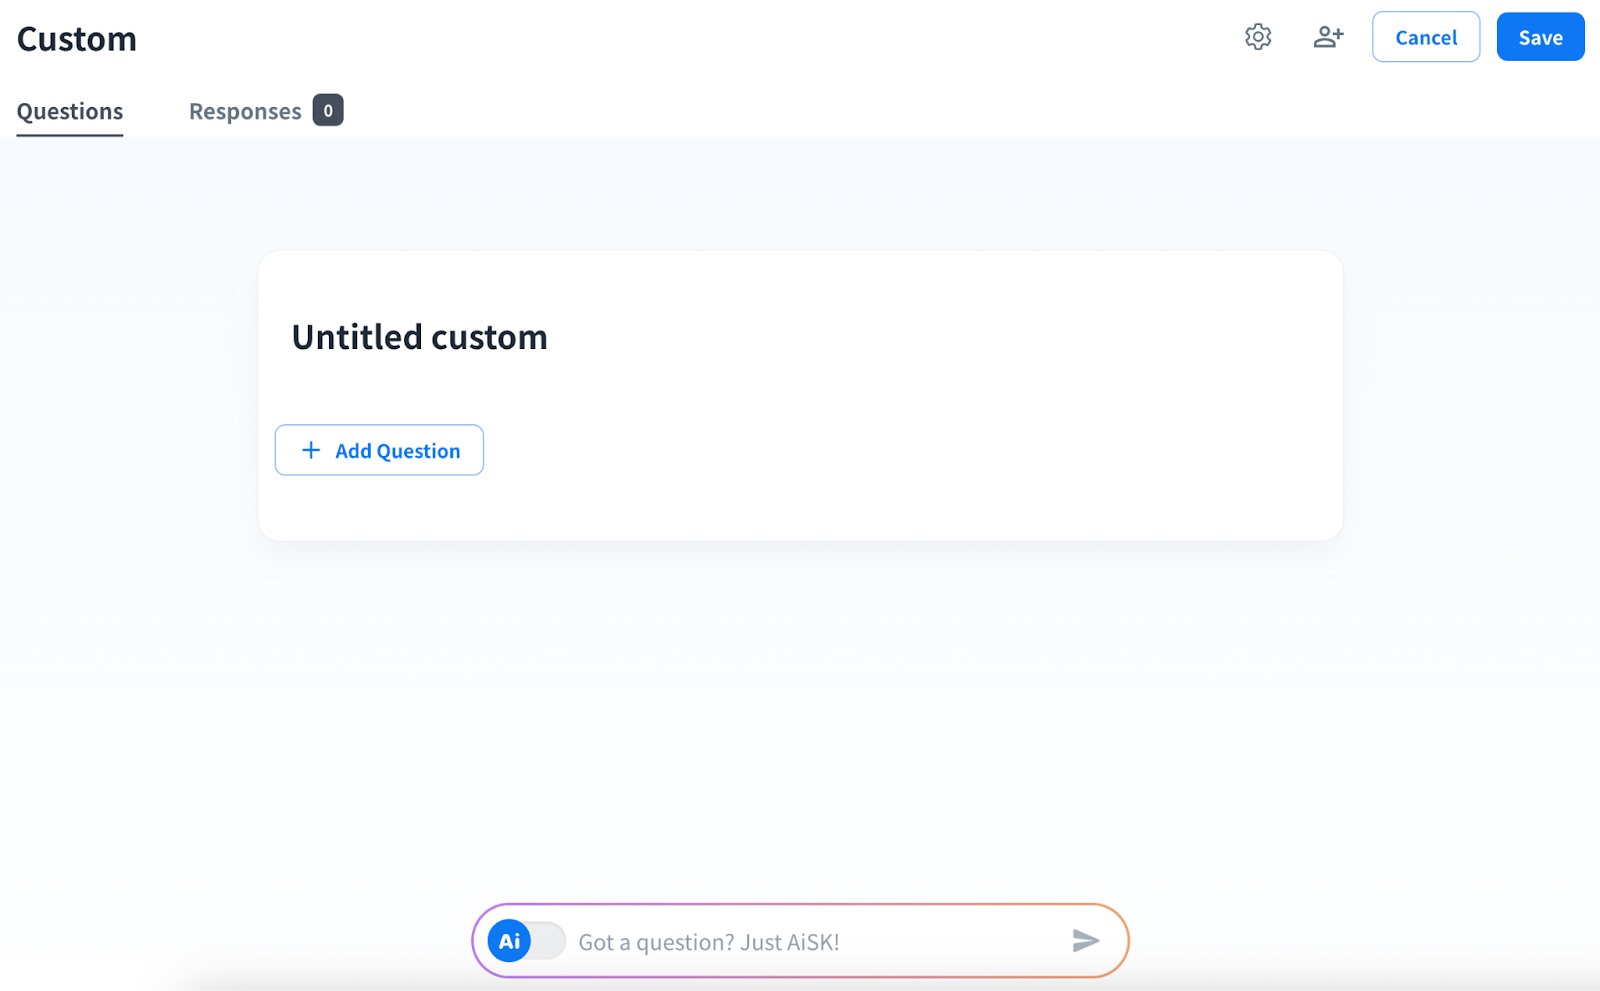Click the blue Ai circle badge
The height and width of the screenshot is (991, 1600).
509,941
